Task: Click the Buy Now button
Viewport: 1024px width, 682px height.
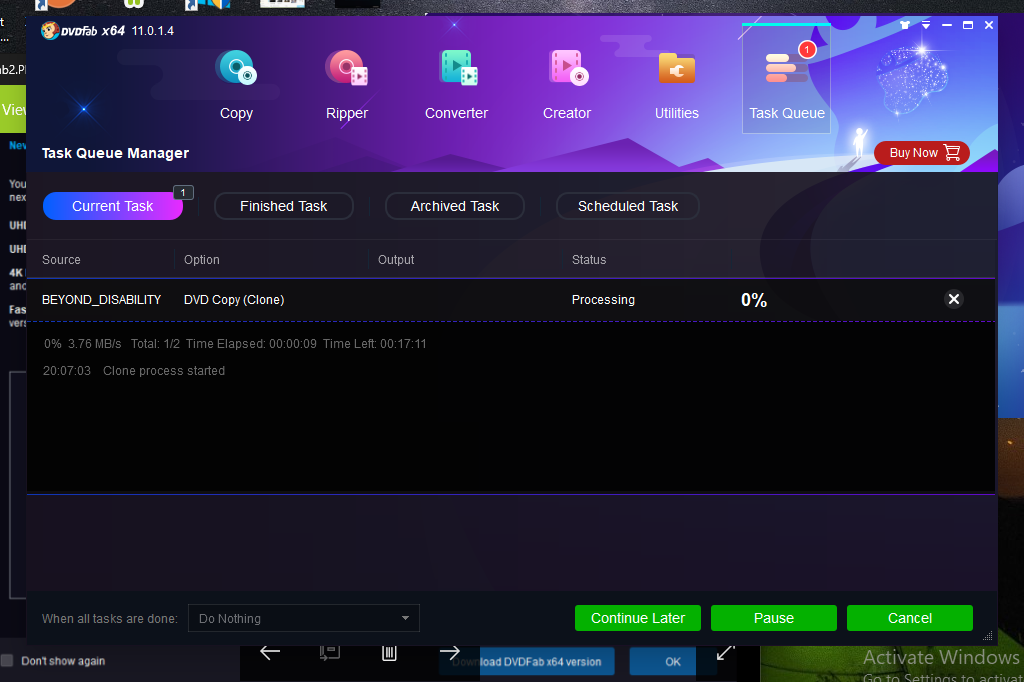Action: 921,153
